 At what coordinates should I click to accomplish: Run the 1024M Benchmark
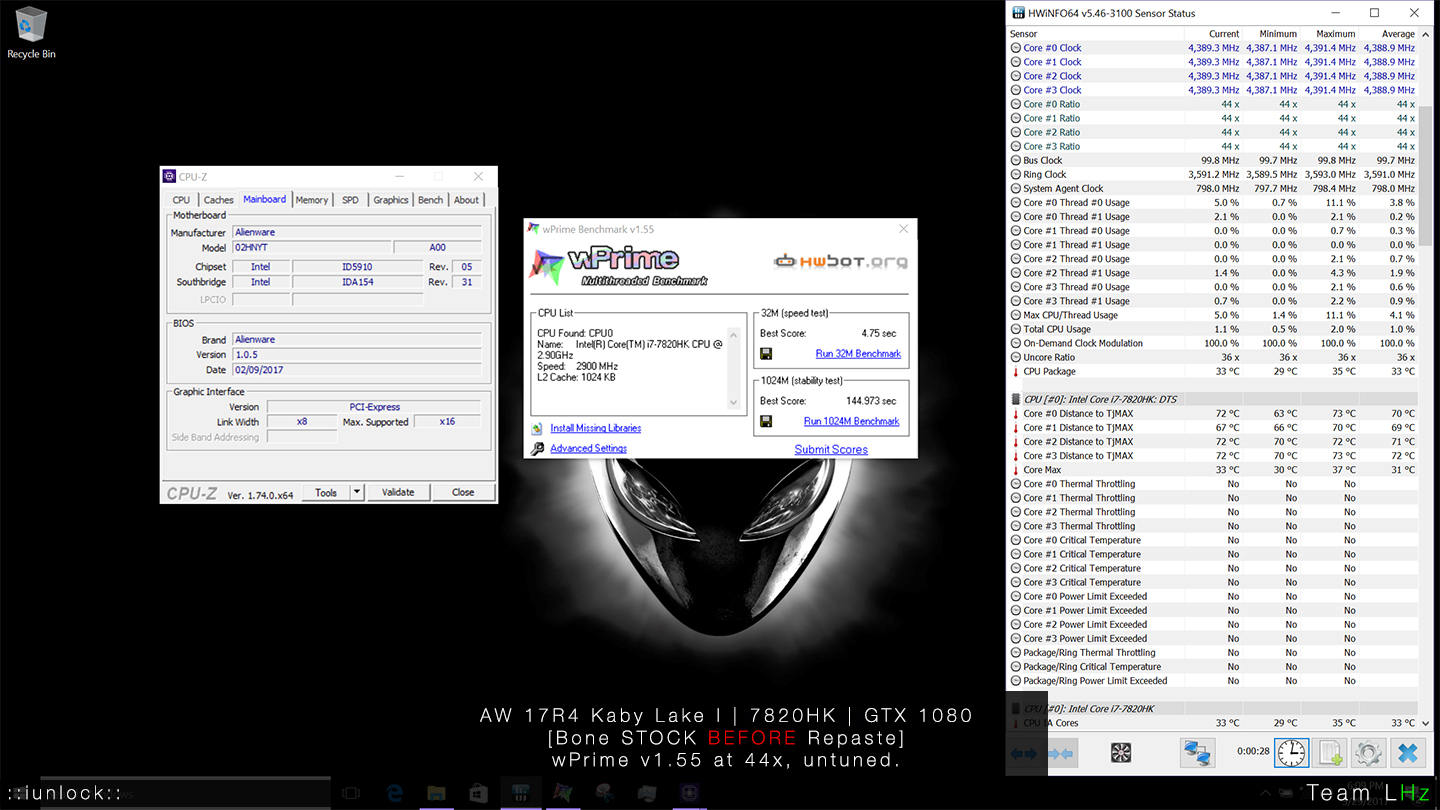tap(851, 422)
